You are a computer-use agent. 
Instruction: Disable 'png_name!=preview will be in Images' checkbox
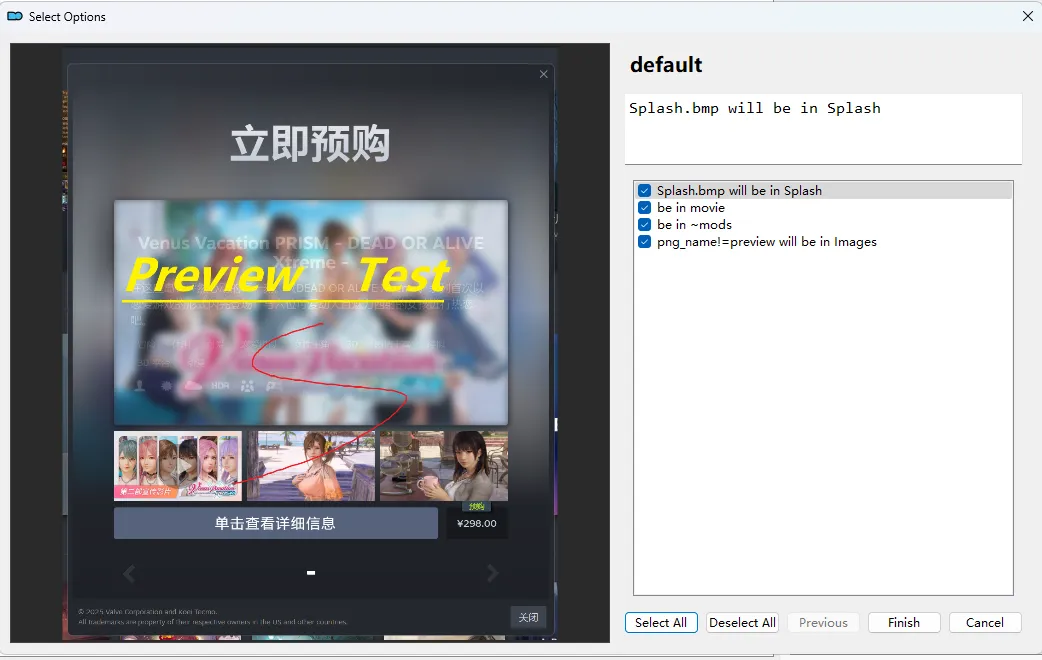pos(645,242)
